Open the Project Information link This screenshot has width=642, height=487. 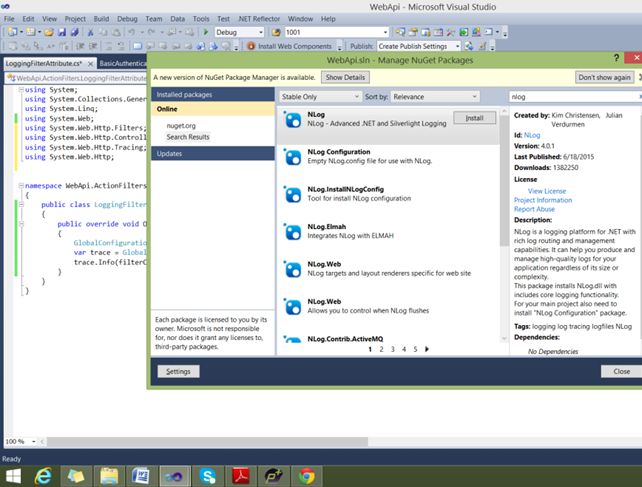click(543, 200)
